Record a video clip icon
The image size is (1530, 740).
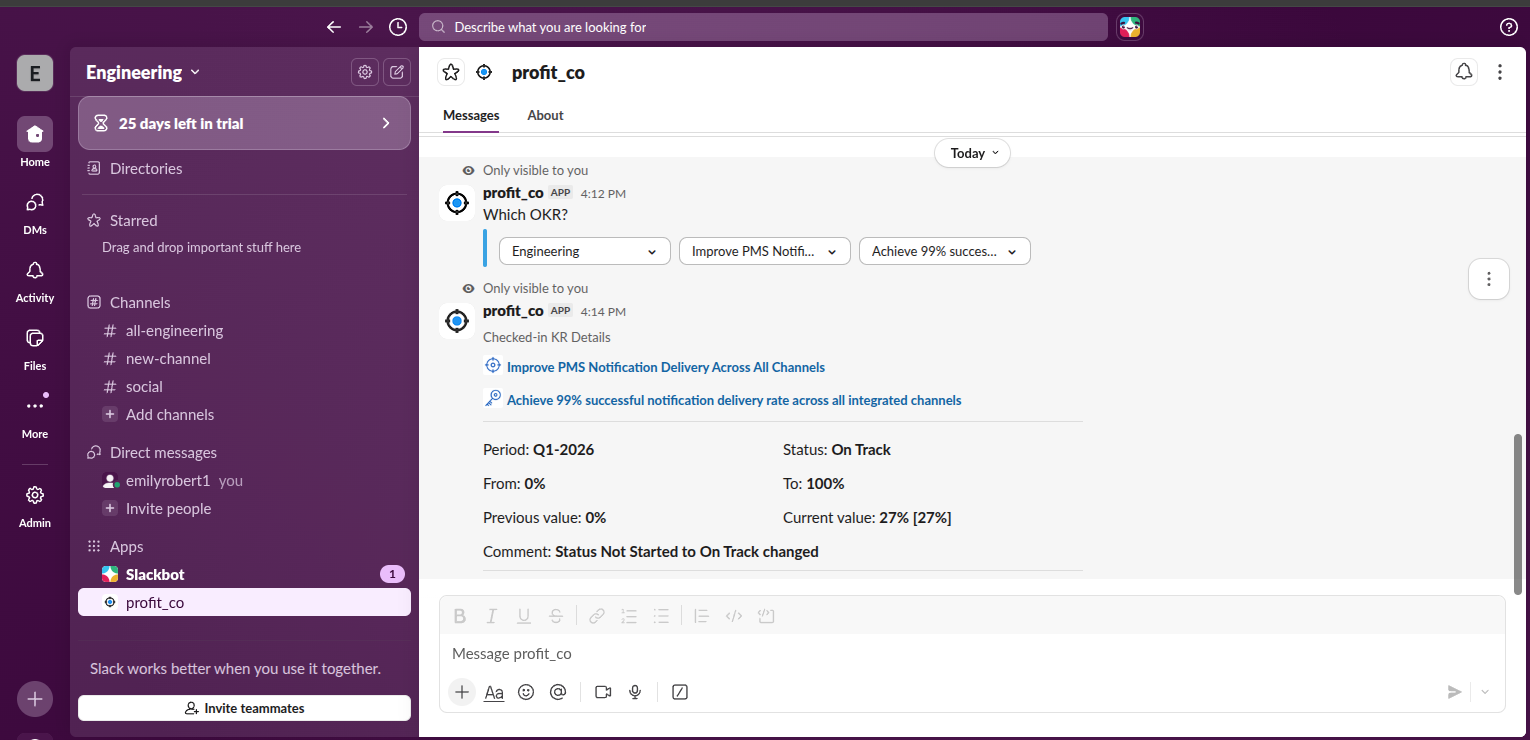[603, 692]
